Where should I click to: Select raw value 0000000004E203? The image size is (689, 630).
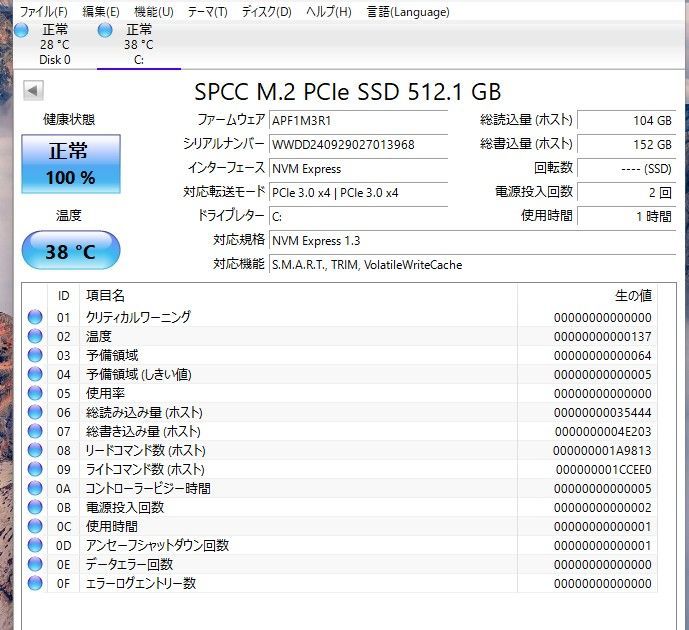click(x=603, y=431)
